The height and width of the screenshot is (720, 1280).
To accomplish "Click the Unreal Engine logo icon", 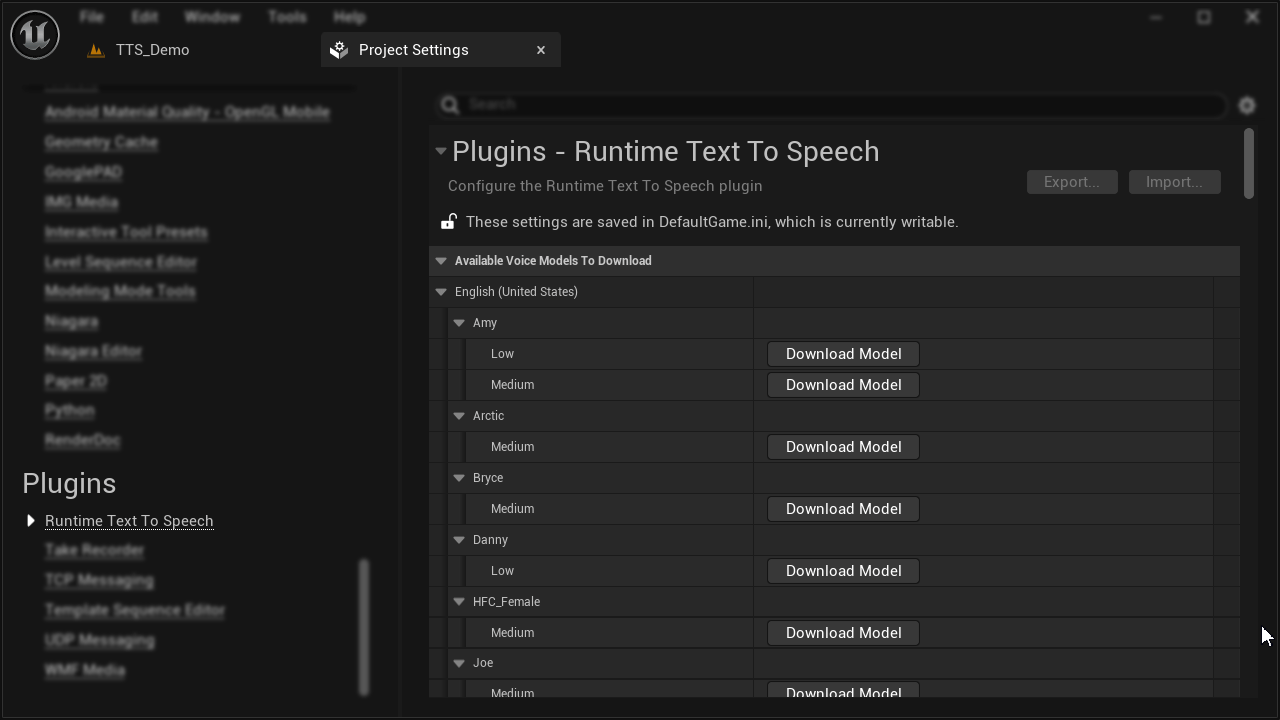I will click(x=35, y=34).
